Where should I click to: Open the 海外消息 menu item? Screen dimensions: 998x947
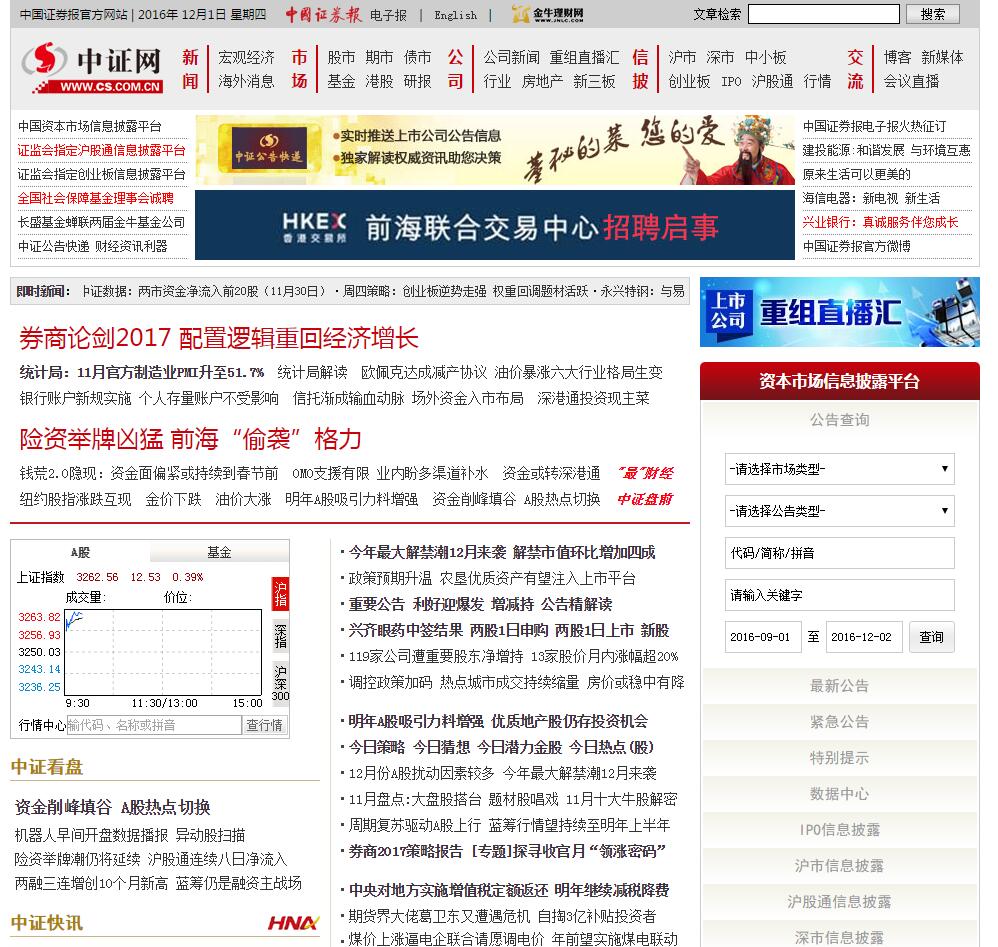coord(246,81)
